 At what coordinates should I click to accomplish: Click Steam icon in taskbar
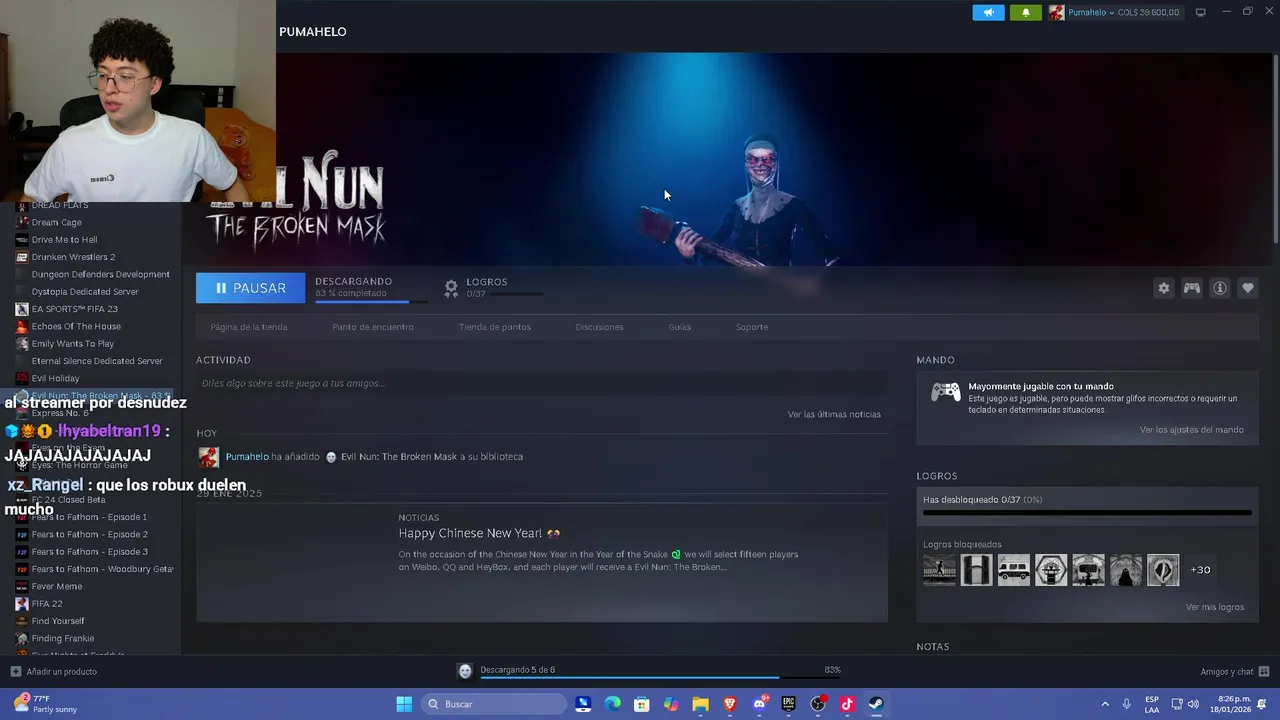pos(876,704)
